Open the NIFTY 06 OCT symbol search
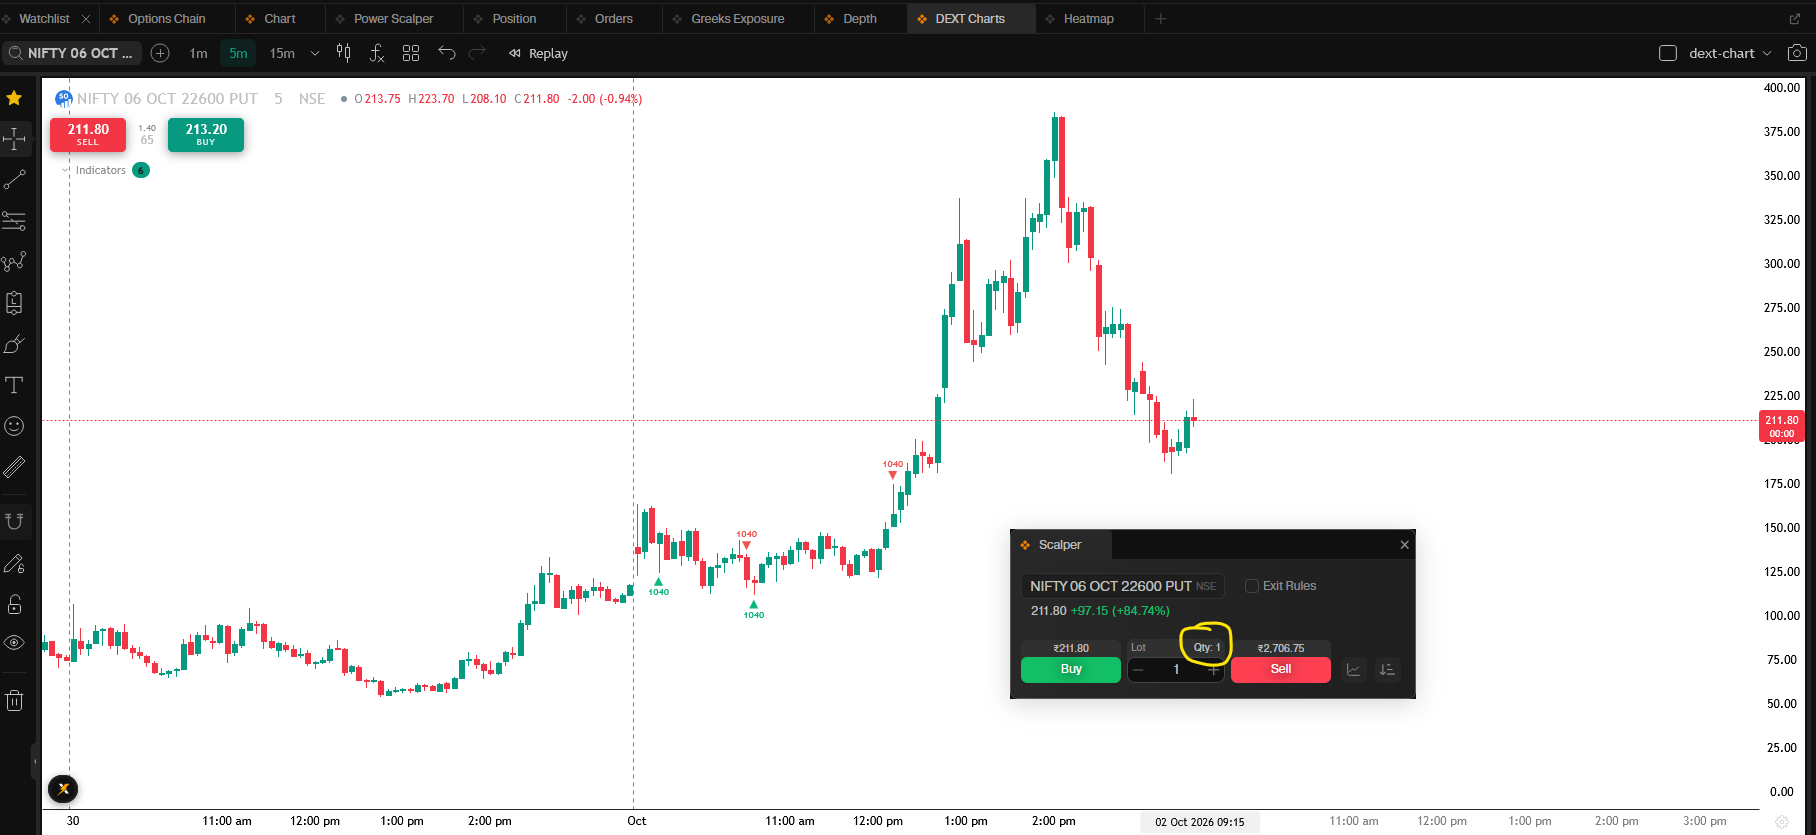The image size is (1816, 835). tap(72, 53)
